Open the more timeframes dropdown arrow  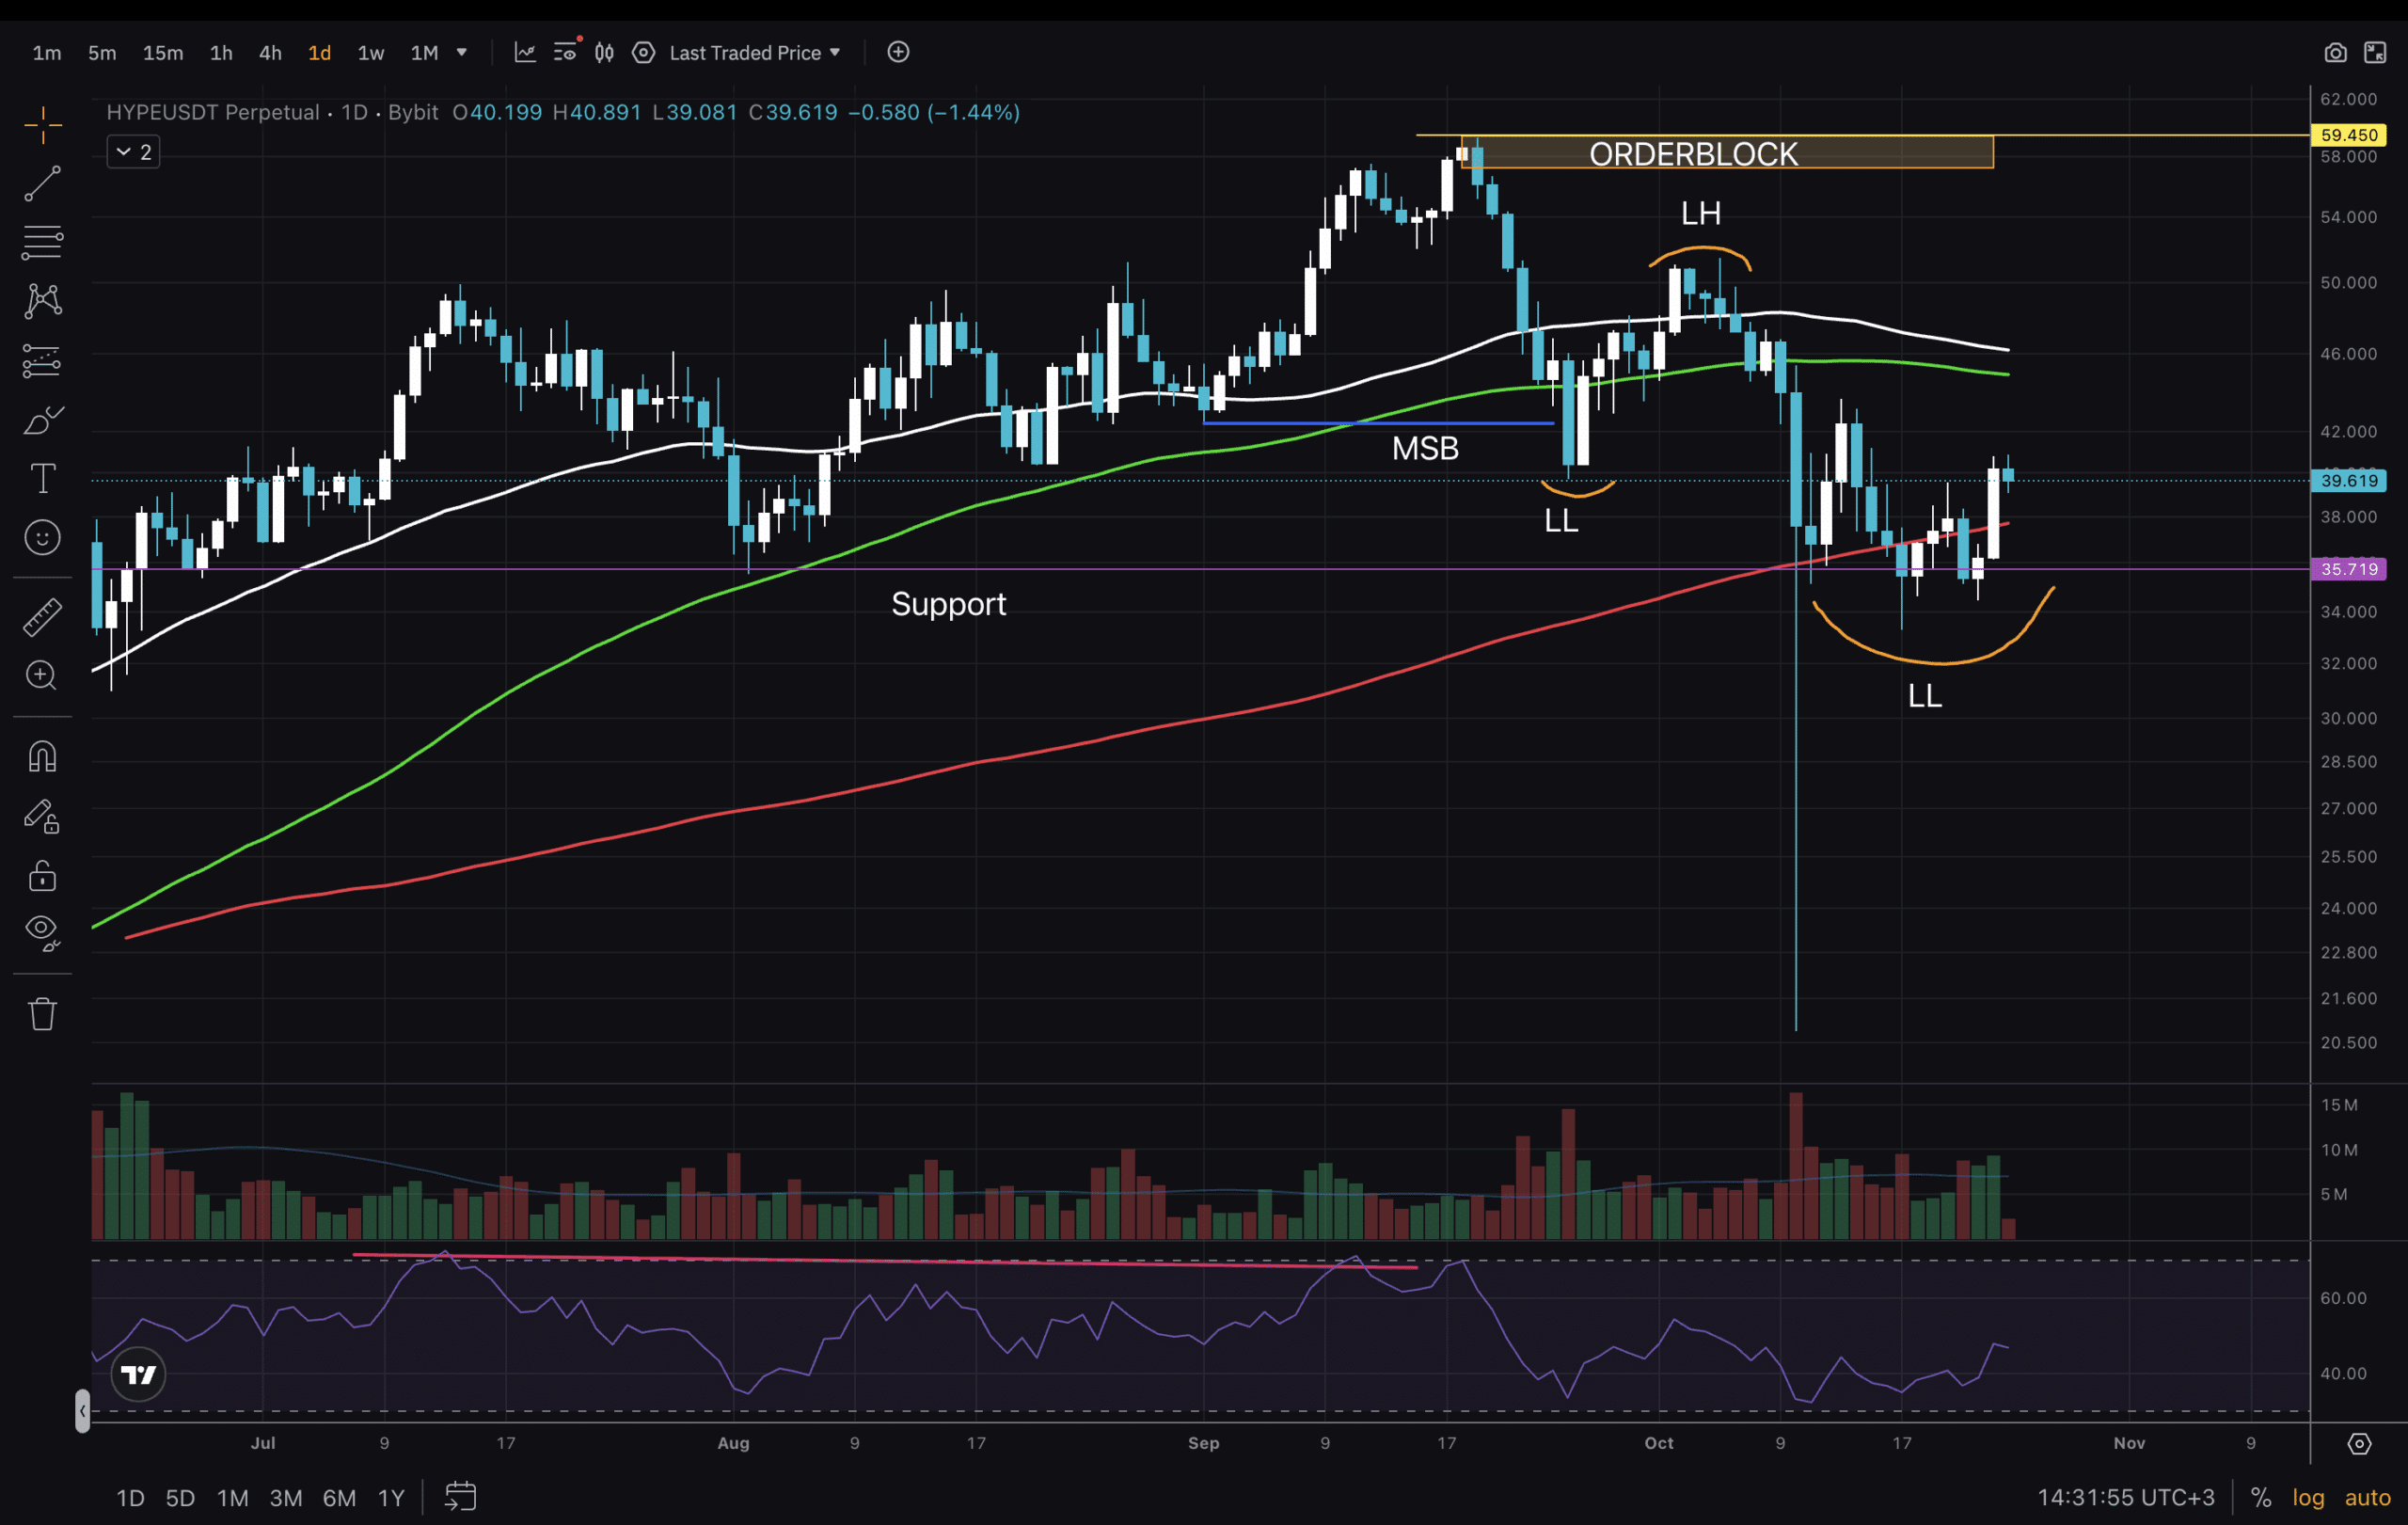pos(461,53)
